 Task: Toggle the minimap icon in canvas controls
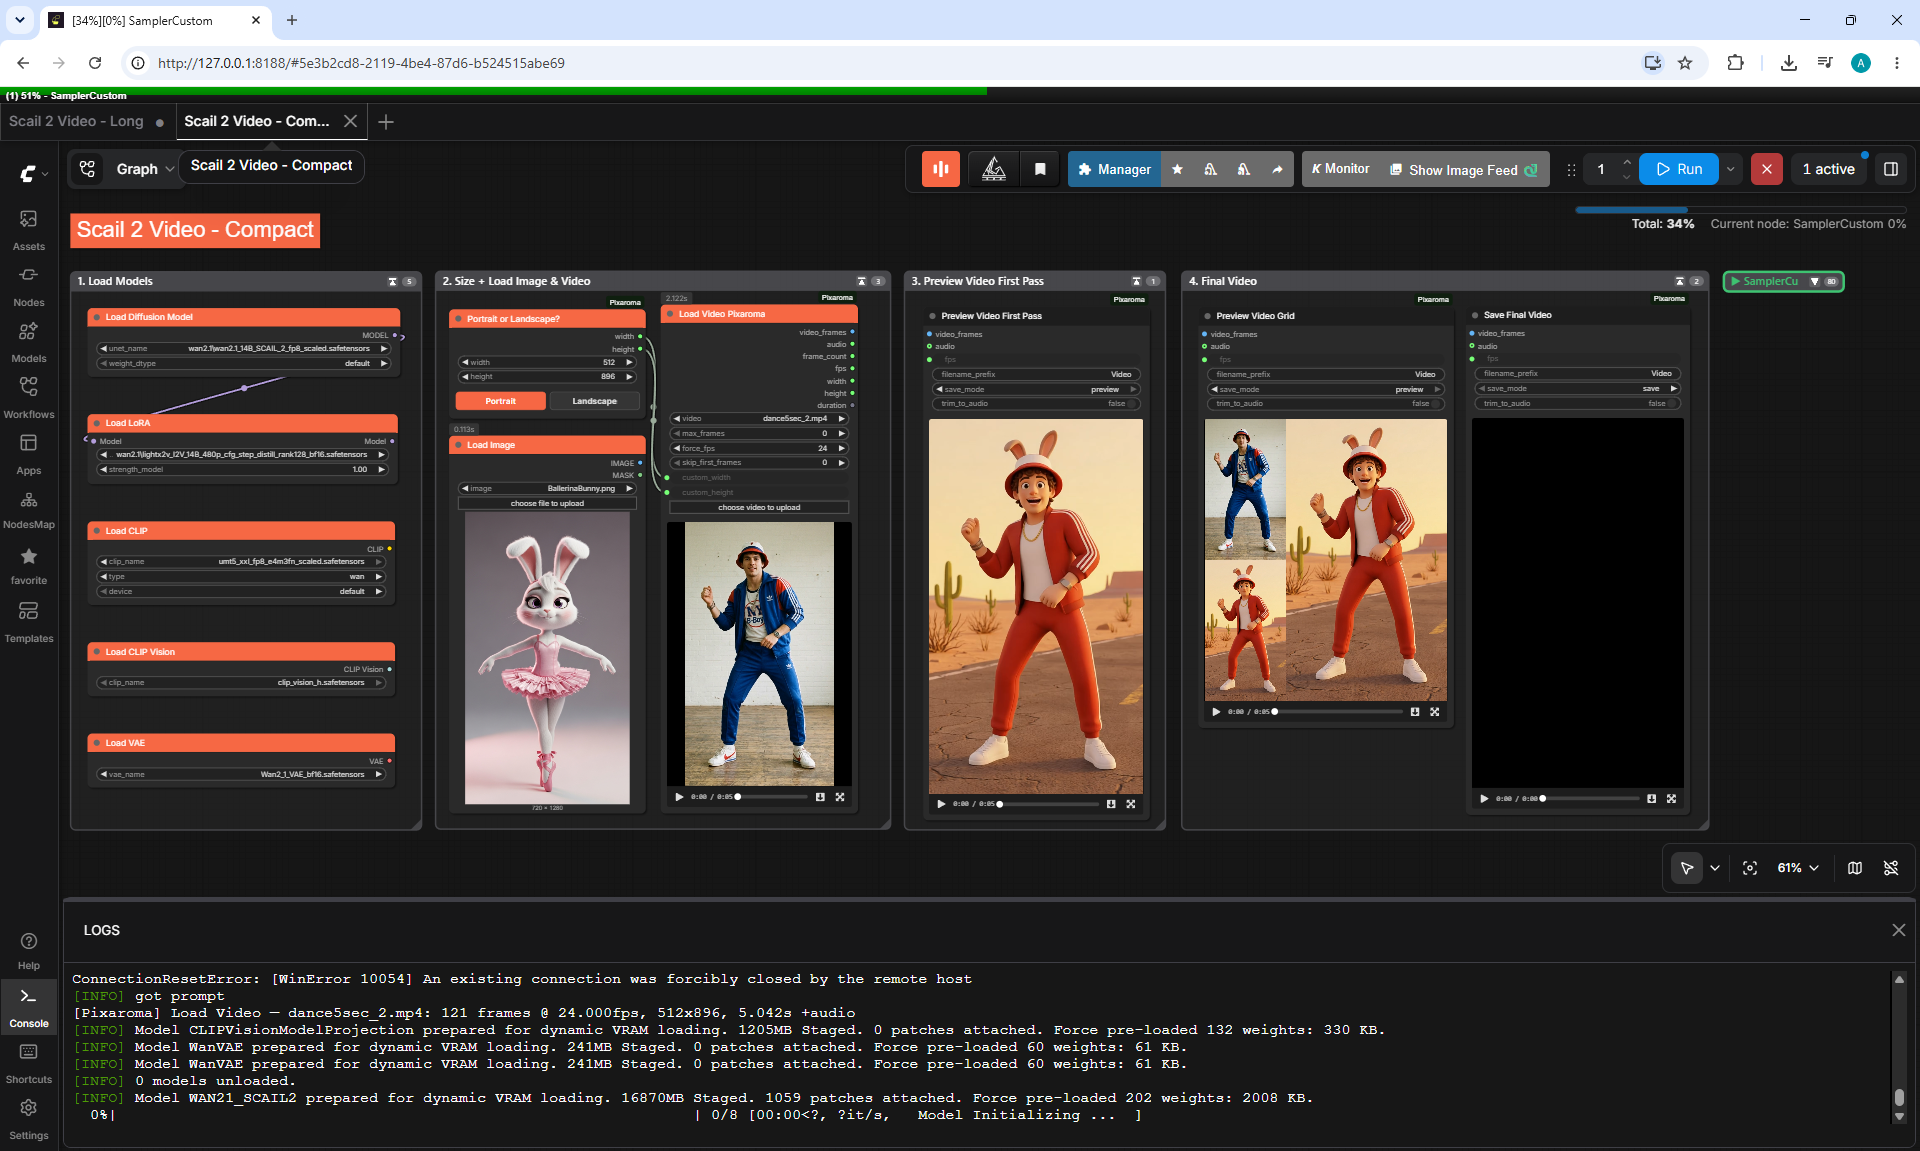pos(1855,868)
